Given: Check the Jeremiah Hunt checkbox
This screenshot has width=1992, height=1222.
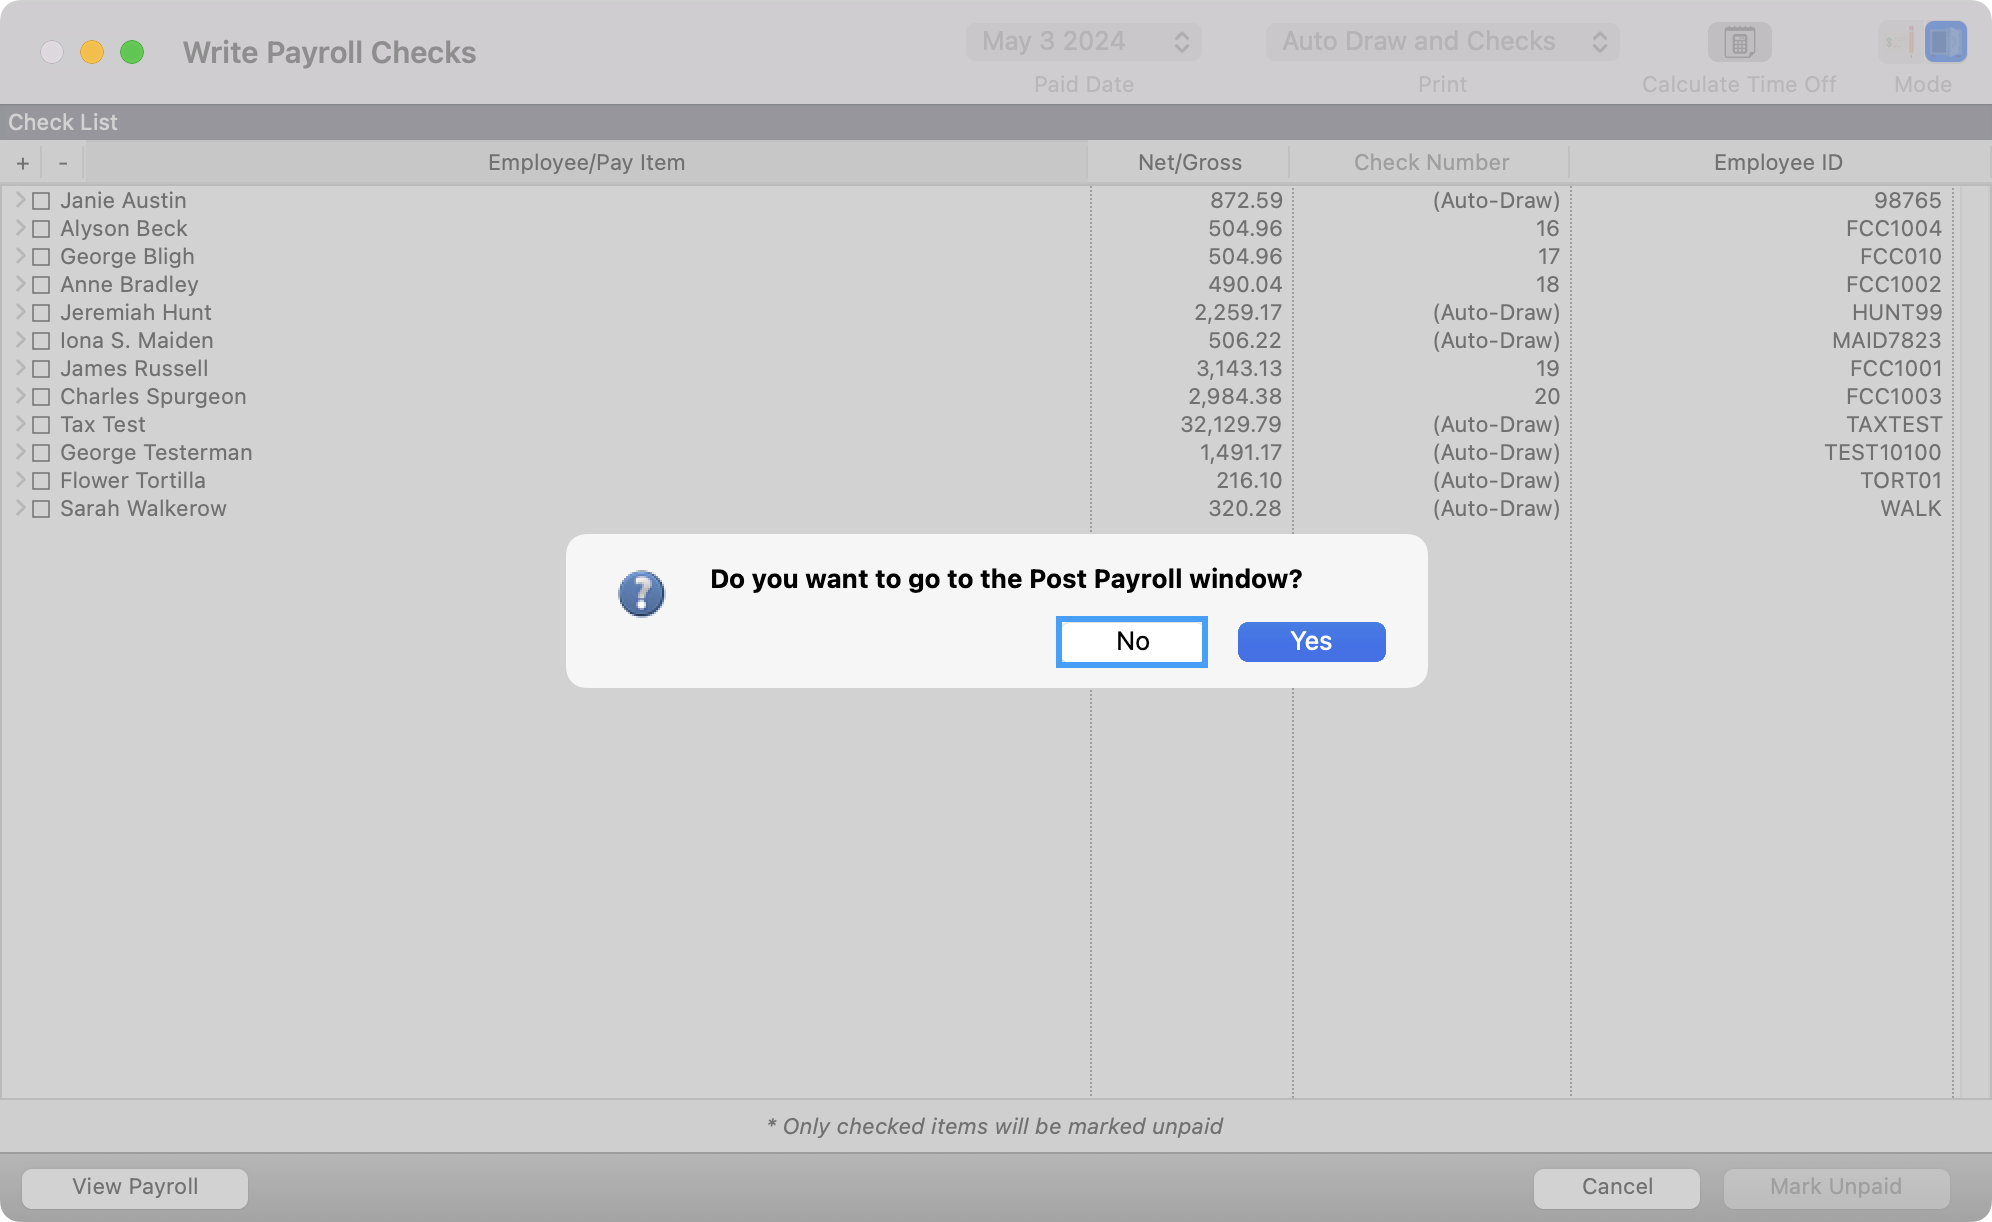Looking at the screenshot, I should click(41, 313).
